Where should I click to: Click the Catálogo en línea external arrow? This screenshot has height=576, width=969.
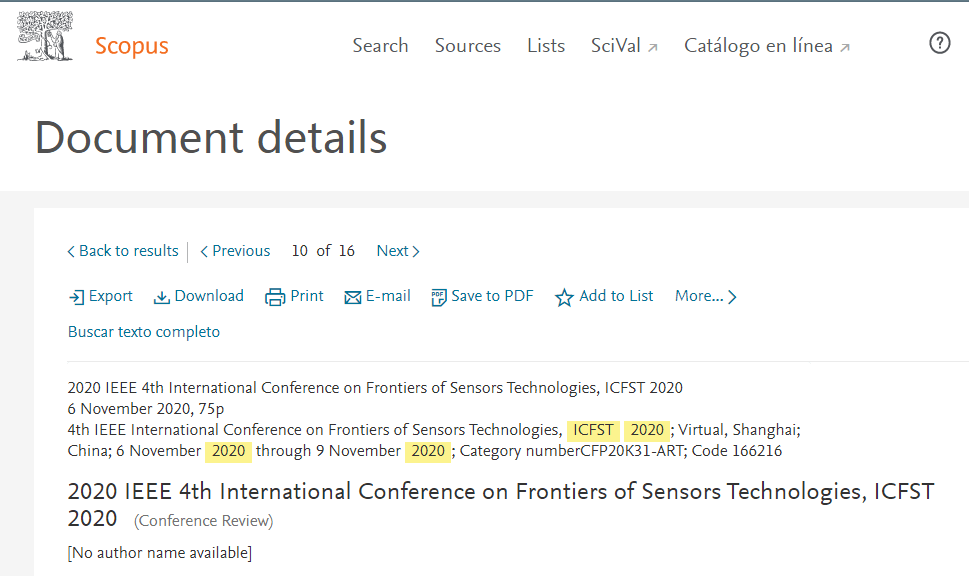point(845,48)
